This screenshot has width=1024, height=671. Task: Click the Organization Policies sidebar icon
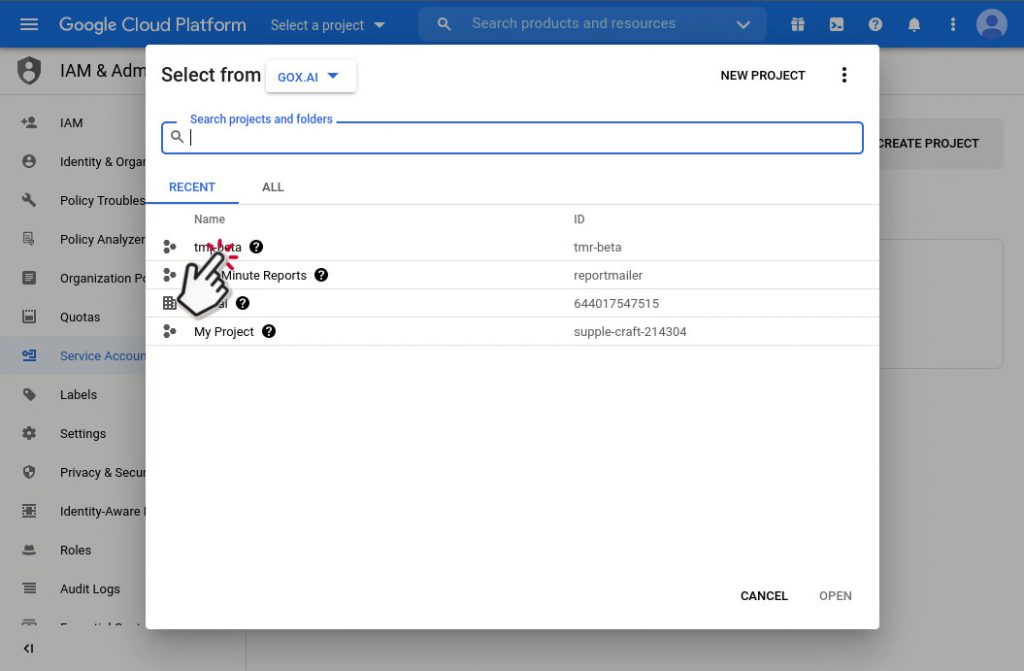click(29, 278)
